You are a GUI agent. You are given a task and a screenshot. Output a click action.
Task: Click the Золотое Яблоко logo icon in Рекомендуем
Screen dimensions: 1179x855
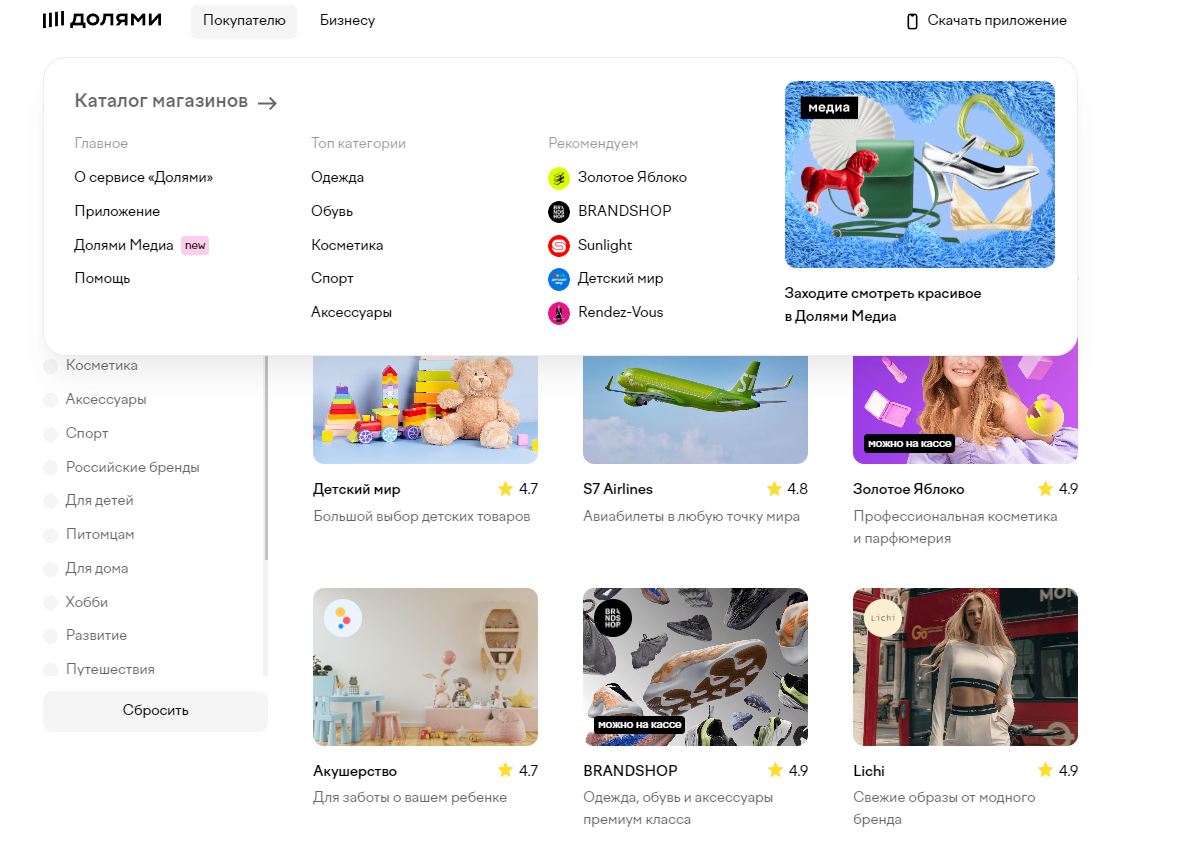[x=559, y=178]
